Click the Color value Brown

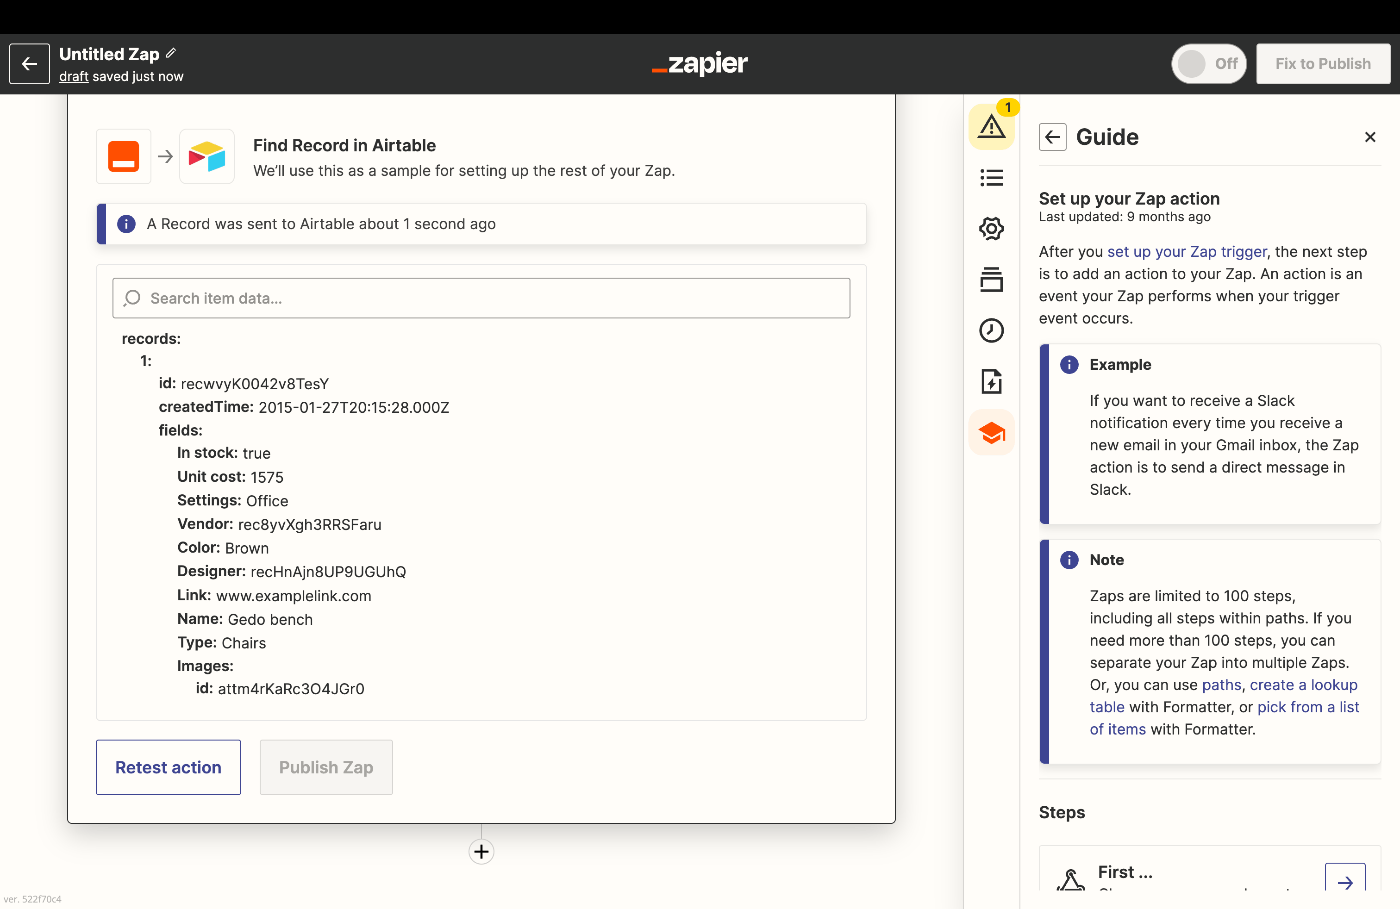(247, 549)
